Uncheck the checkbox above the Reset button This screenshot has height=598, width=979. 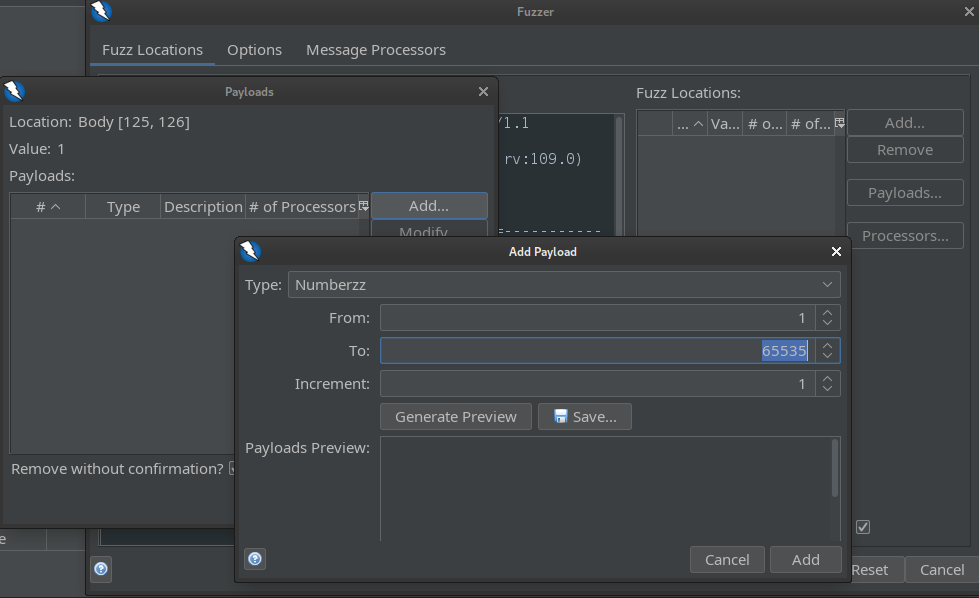pyautogui.click(x=862, y=526)
